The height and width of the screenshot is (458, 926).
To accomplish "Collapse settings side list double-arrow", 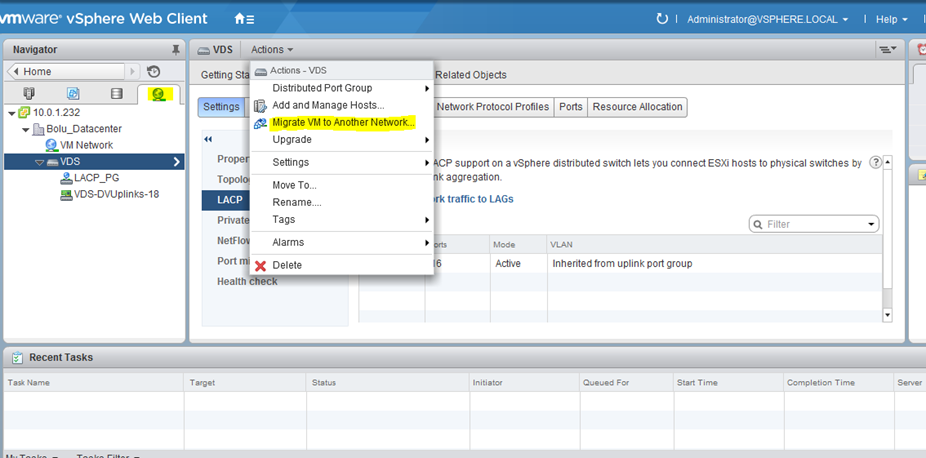I will coord(208,139).
